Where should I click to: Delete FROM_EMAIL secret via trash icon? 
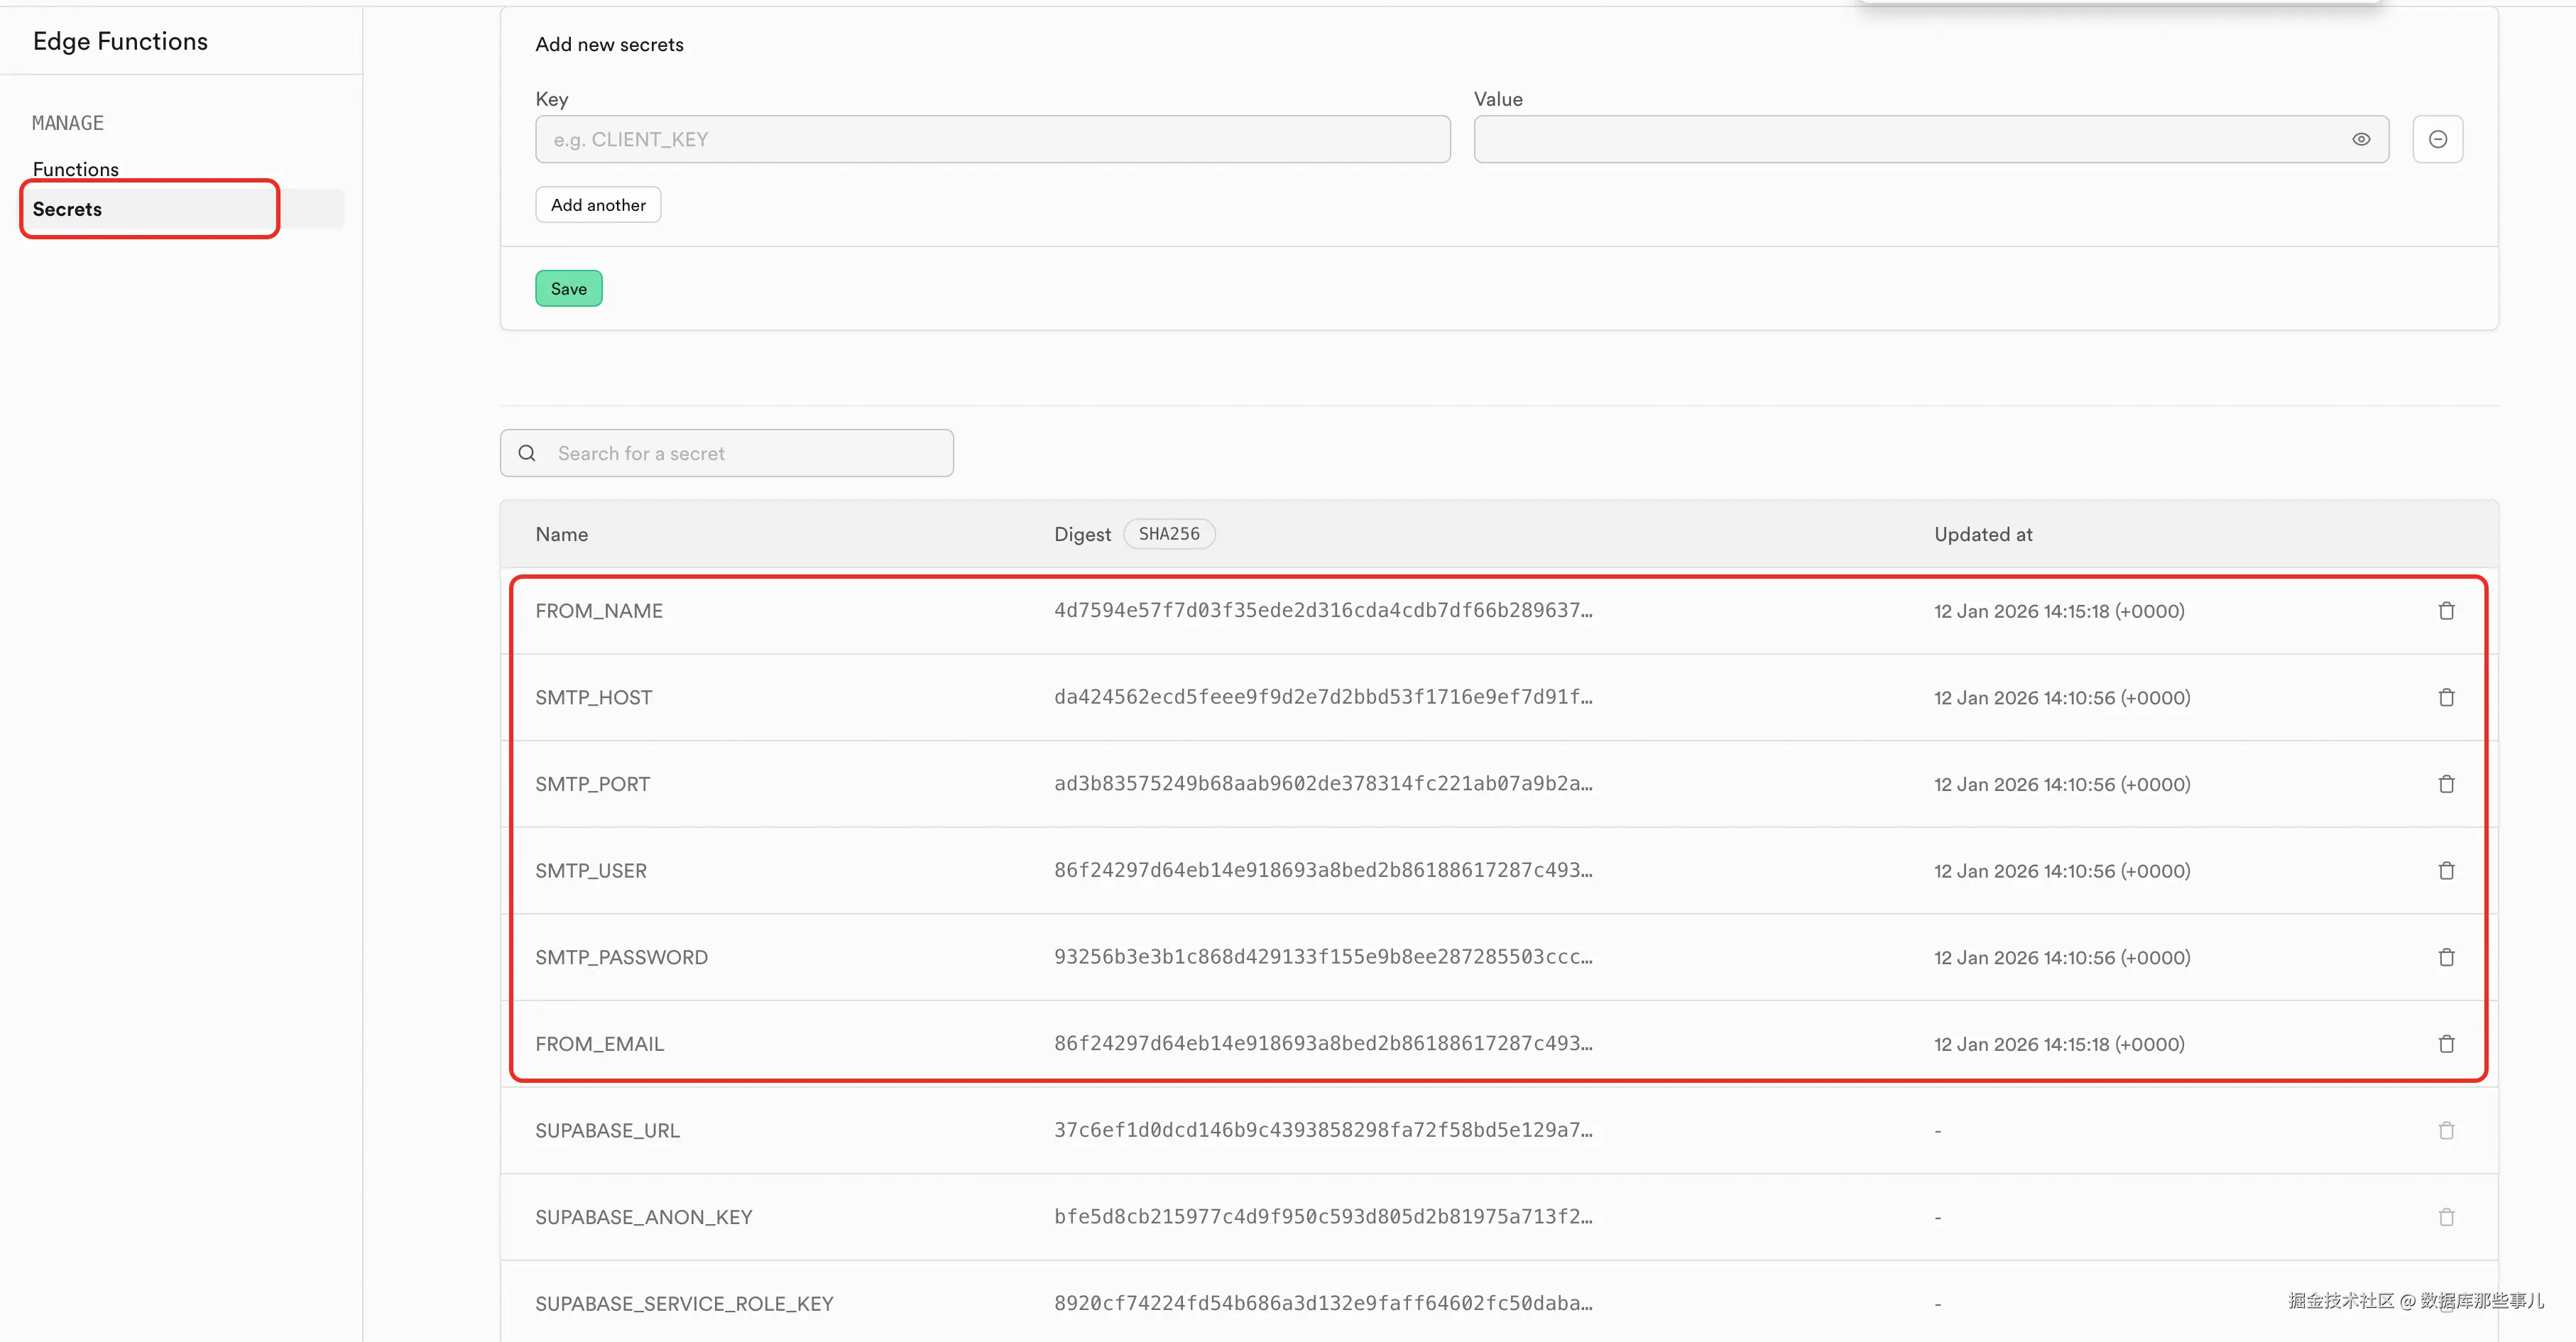click(2445, 1044)
